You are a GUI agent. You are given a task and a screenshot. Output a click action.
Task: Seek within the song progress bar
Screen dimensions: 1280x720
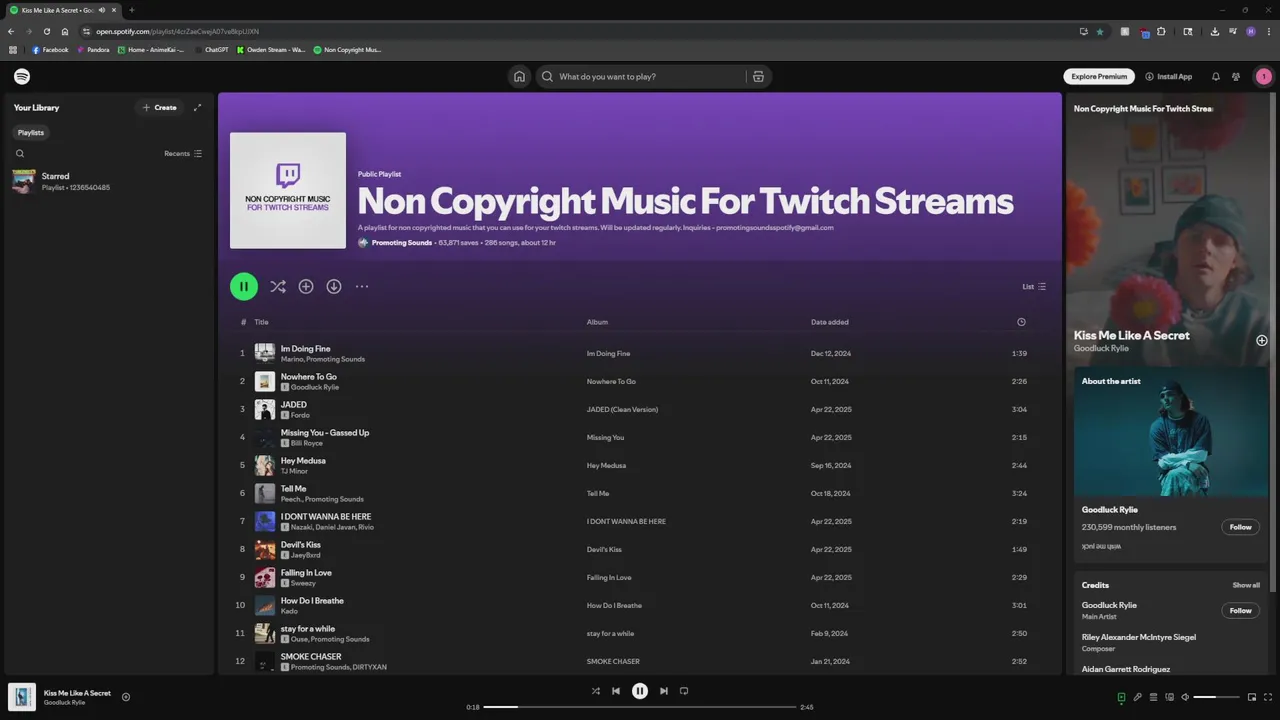641,707
